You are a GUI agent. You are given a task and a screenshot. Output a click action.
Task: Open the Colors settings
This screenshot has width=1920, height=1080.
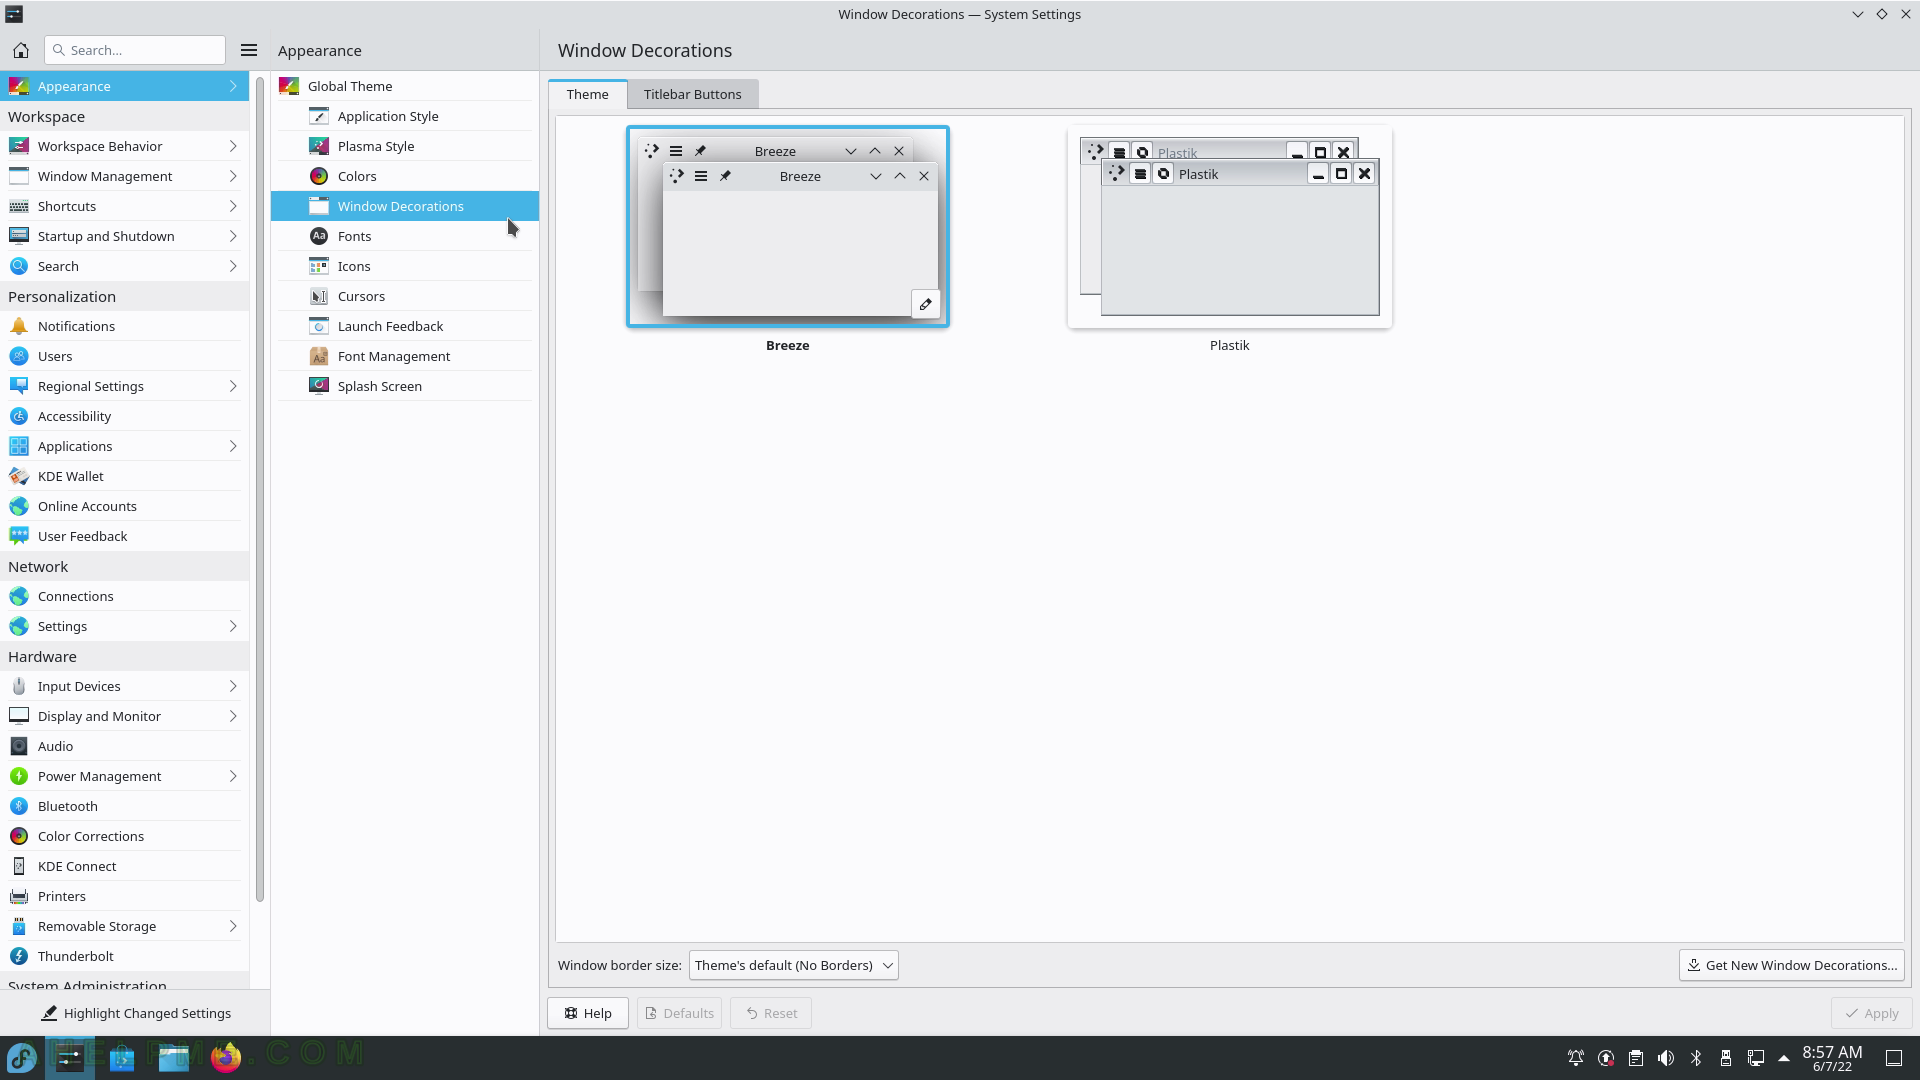pyautogui.click(x=405, y=176)
